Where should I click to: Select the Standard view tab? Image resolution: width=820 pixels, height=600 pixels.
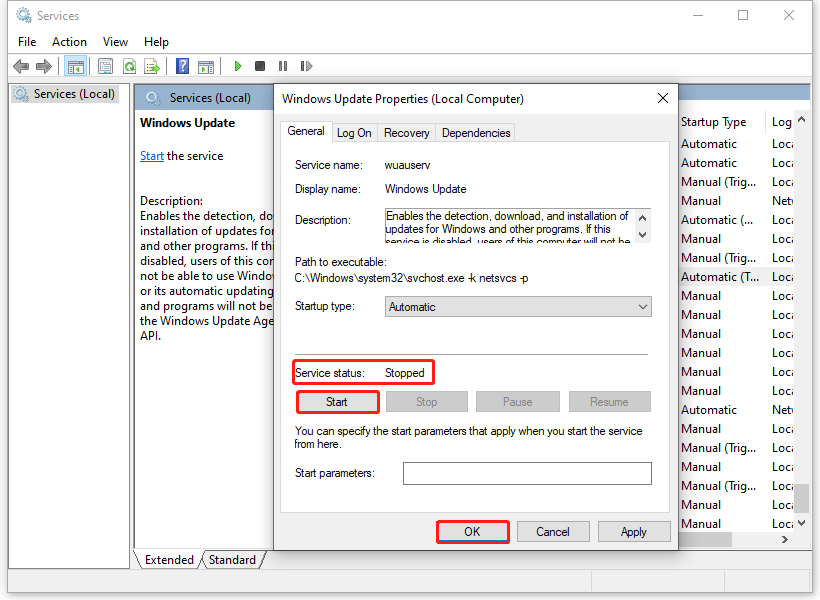point(232,560)
